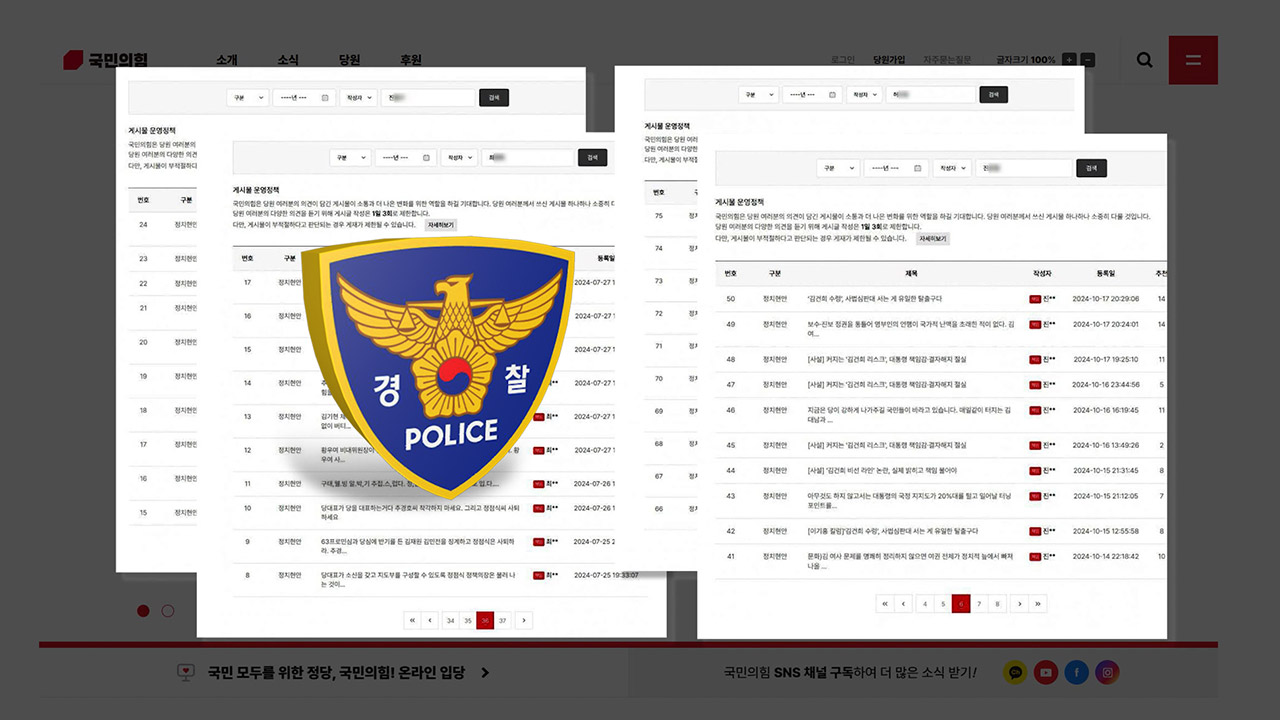Open the 작성자 author dropdown

(x=952, y=168)
